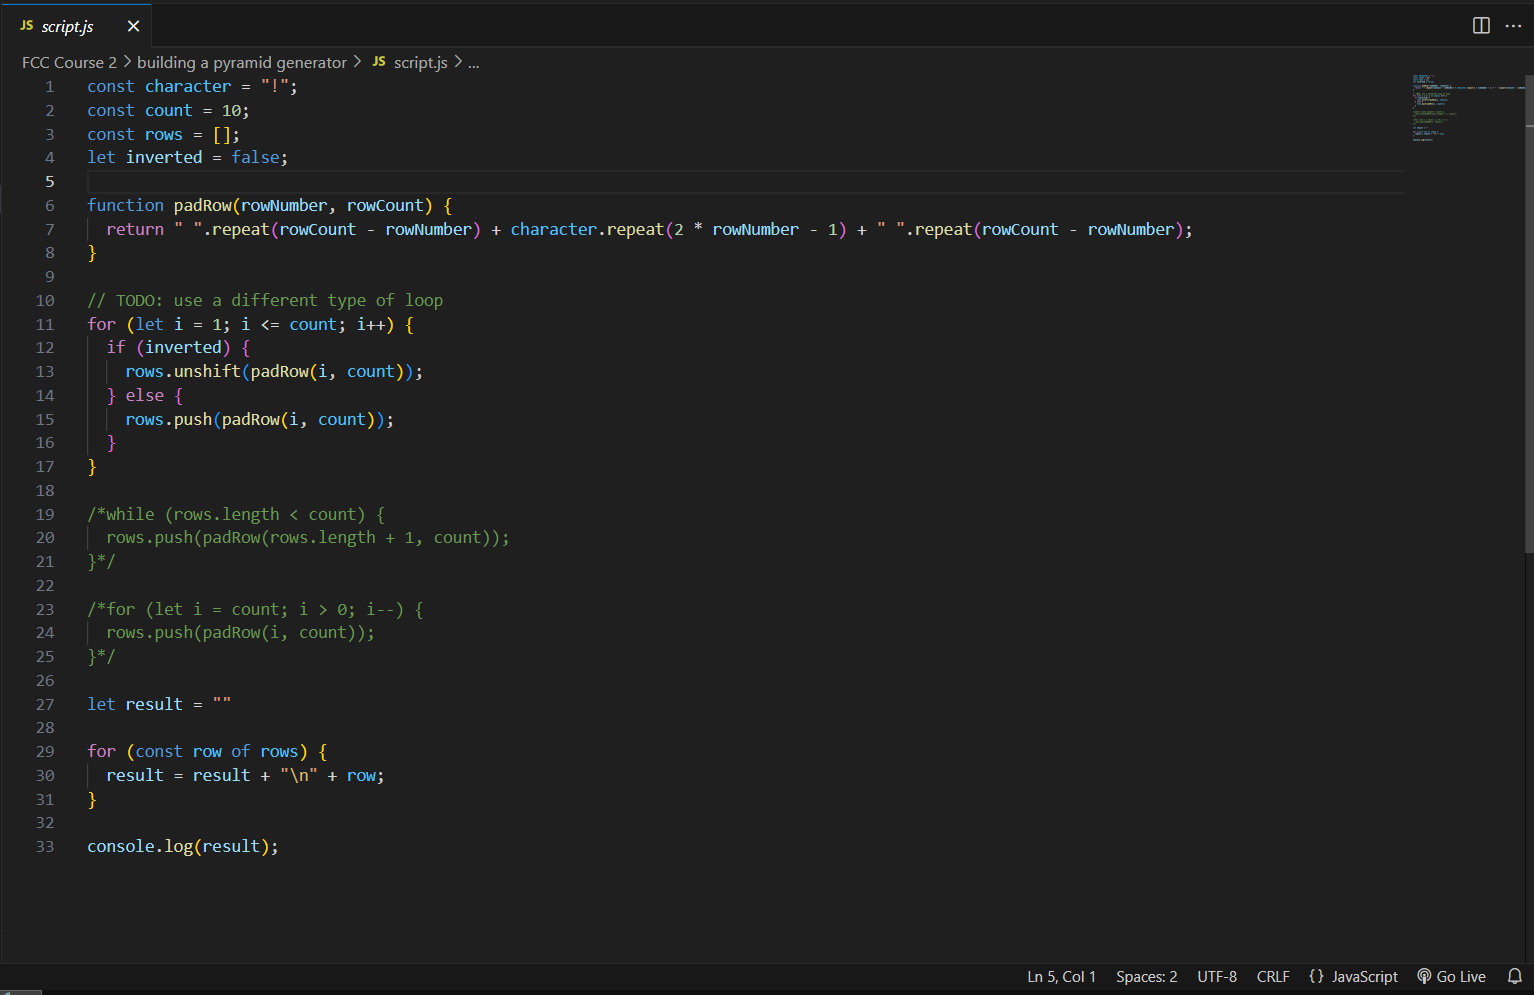Click the breadcrumb trailing ellipsis symbol
The width and height of the screenshot is (1534, 995).
coord(474,63)
